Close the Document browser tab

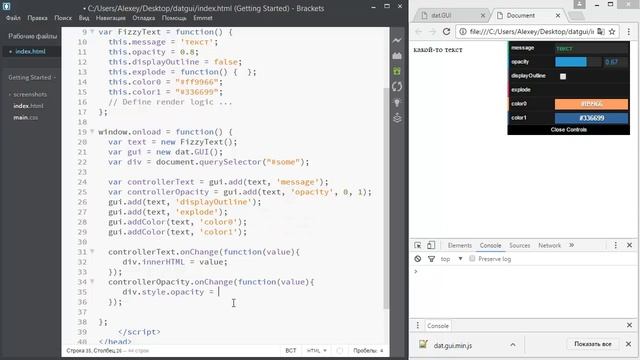(x=558, y=16)
